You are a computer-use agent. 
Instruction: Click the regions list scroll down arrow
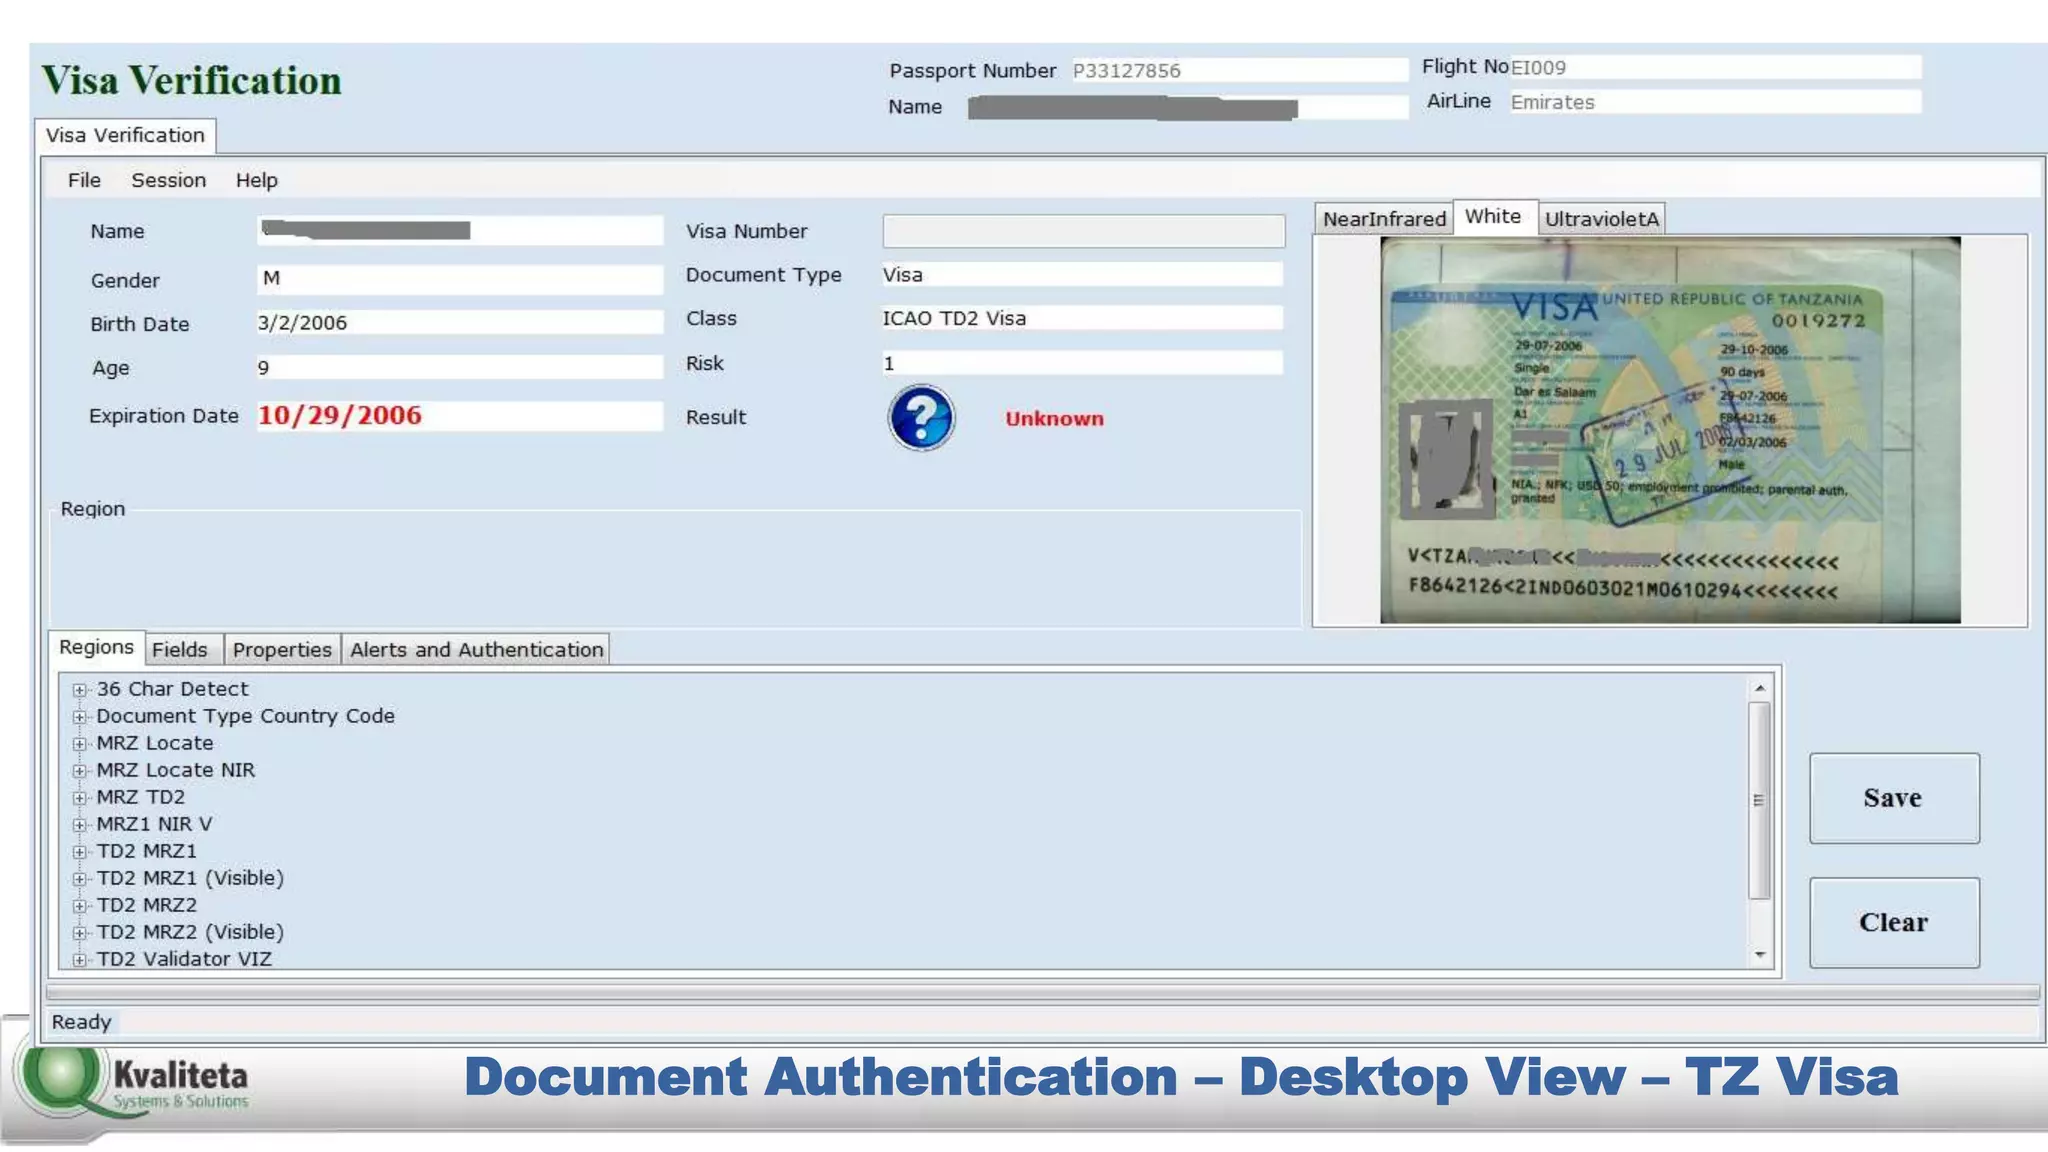point(1760,955)
